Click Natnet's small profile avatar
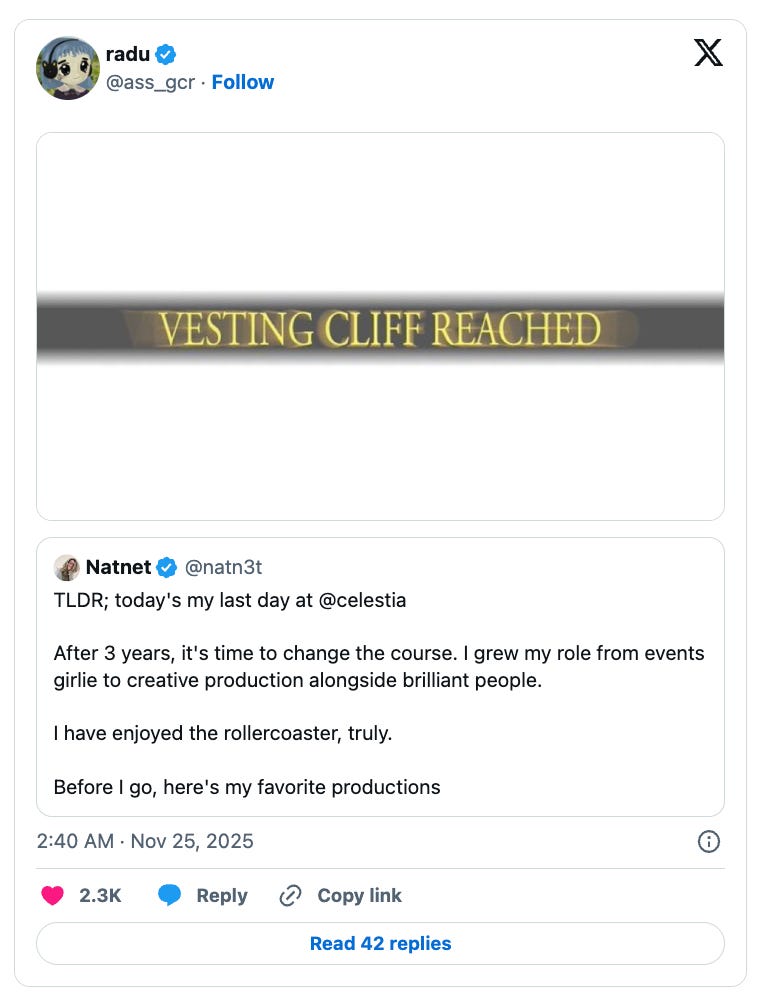 (67, 568)
